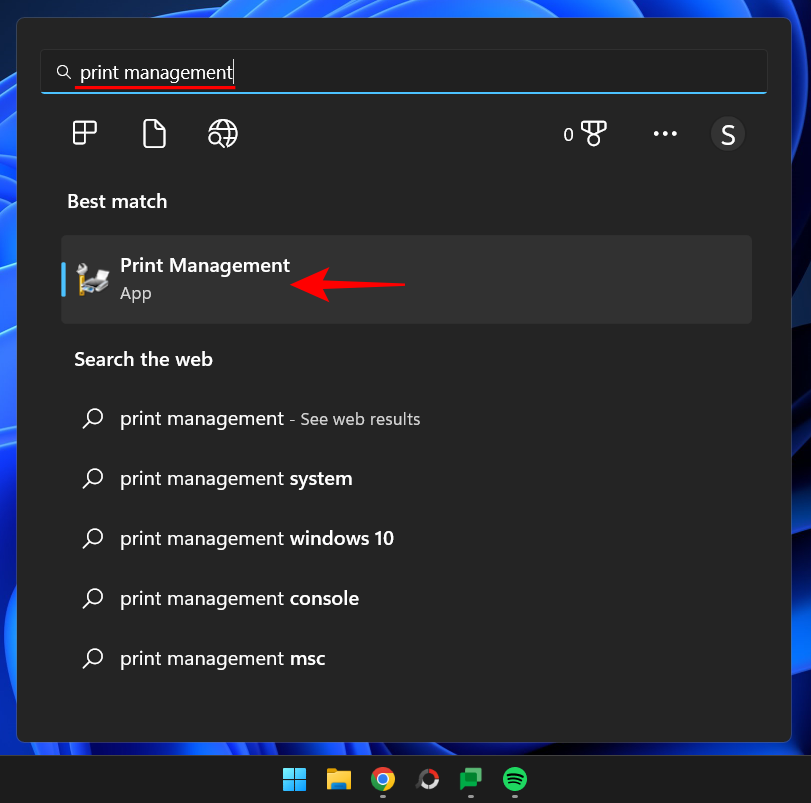This screenshot has width=811, height=803.
Task: Open File Explorer from the taskbar
Action: [338, 780]
